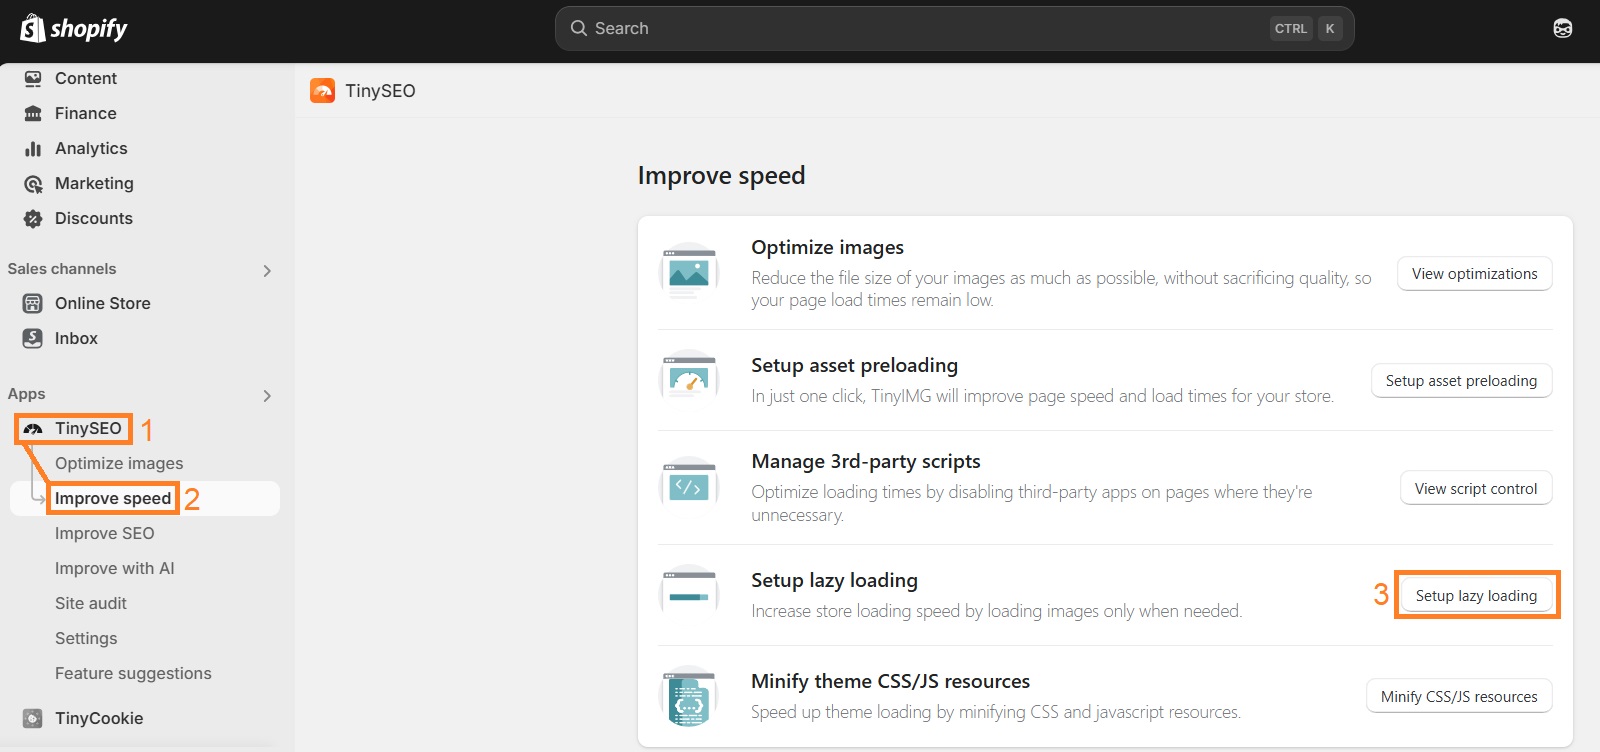
Task: Focus the top Search field
Action: coord(954,28)
